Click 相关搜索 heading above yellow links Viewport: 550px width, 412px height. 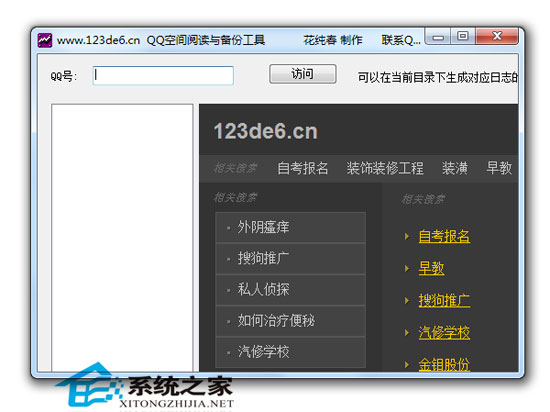[423, 200]
